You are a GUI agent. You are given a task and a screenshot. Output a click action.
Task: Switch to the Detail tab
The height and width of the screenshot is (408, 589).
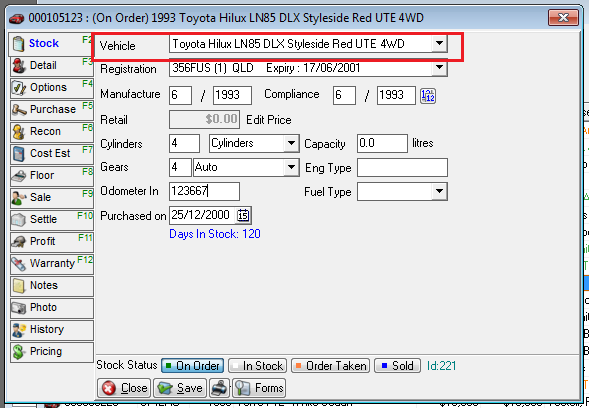[51, 66]
